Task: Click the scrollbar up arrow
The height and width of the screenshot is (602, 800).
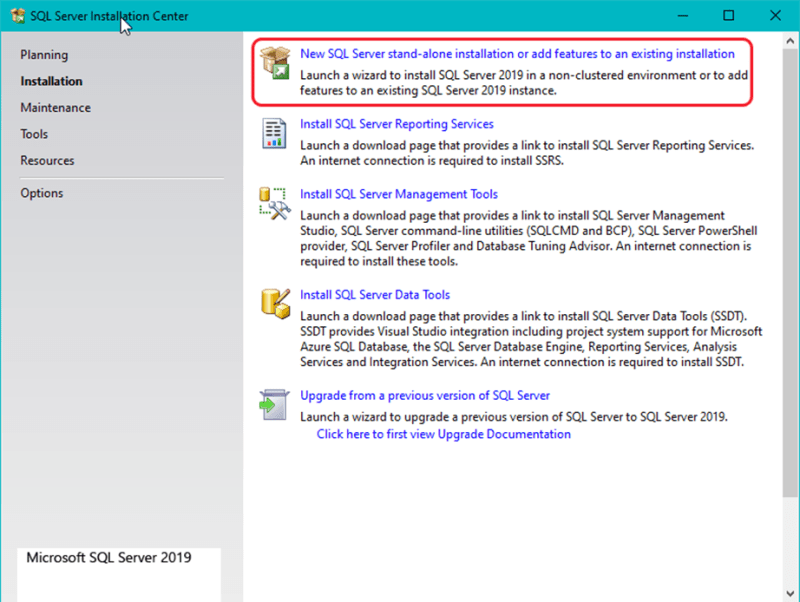Action: click(790, 41)
